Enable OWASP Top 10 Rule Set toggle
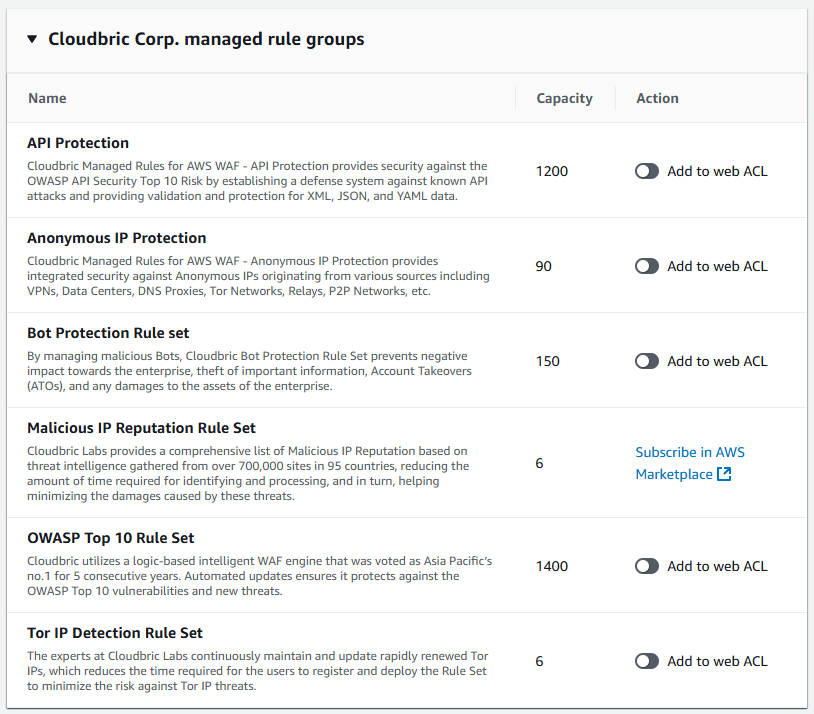The height and width of the screenshot is (714, 814). coord(647,566)
